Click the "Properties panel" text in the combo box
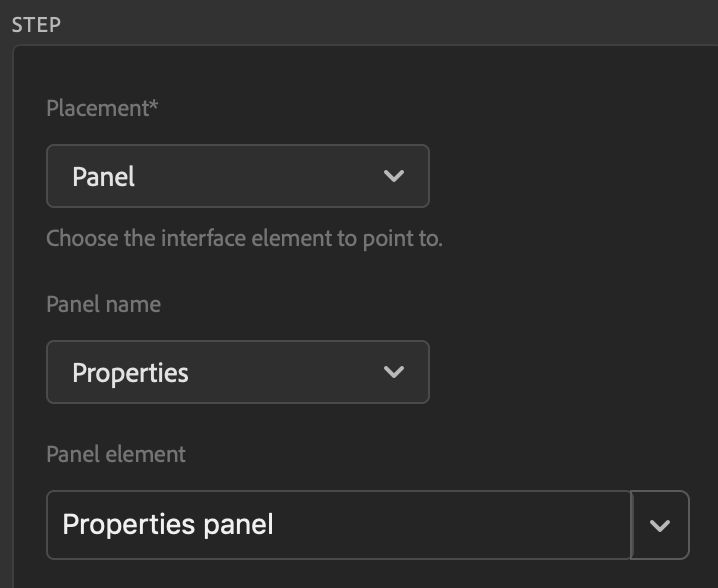The width and height of the screenshot is (718, 588). click(168, 524)
